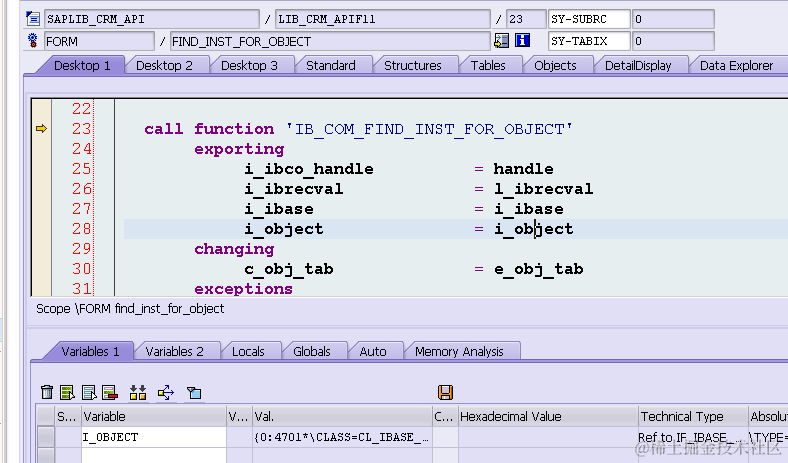Viewport: 788px width, 463px height.
Task: Click the 'exceptions' keyword on line 31
Action: tap(243, 289)
